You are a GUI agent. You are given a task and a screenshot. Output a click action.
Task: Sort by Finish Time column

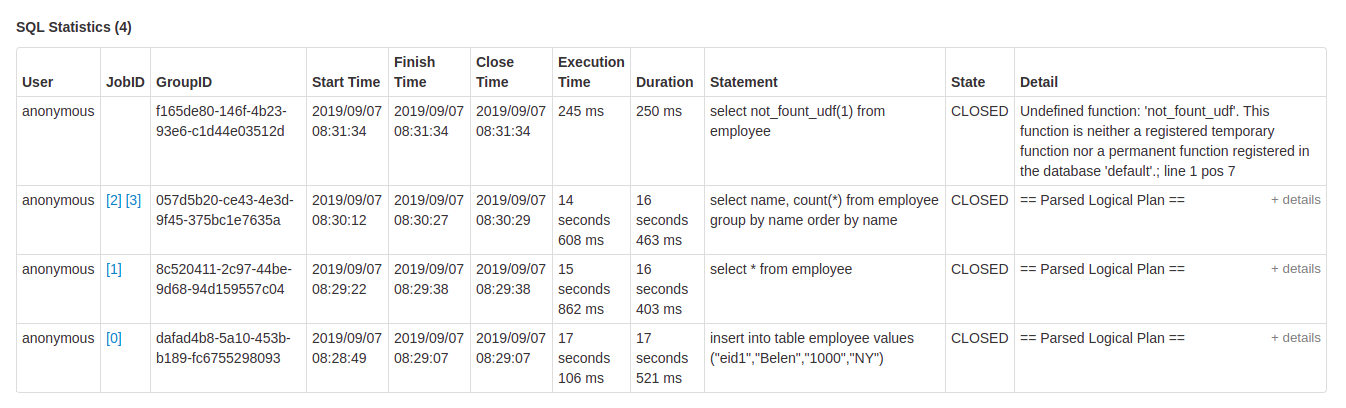415,72
